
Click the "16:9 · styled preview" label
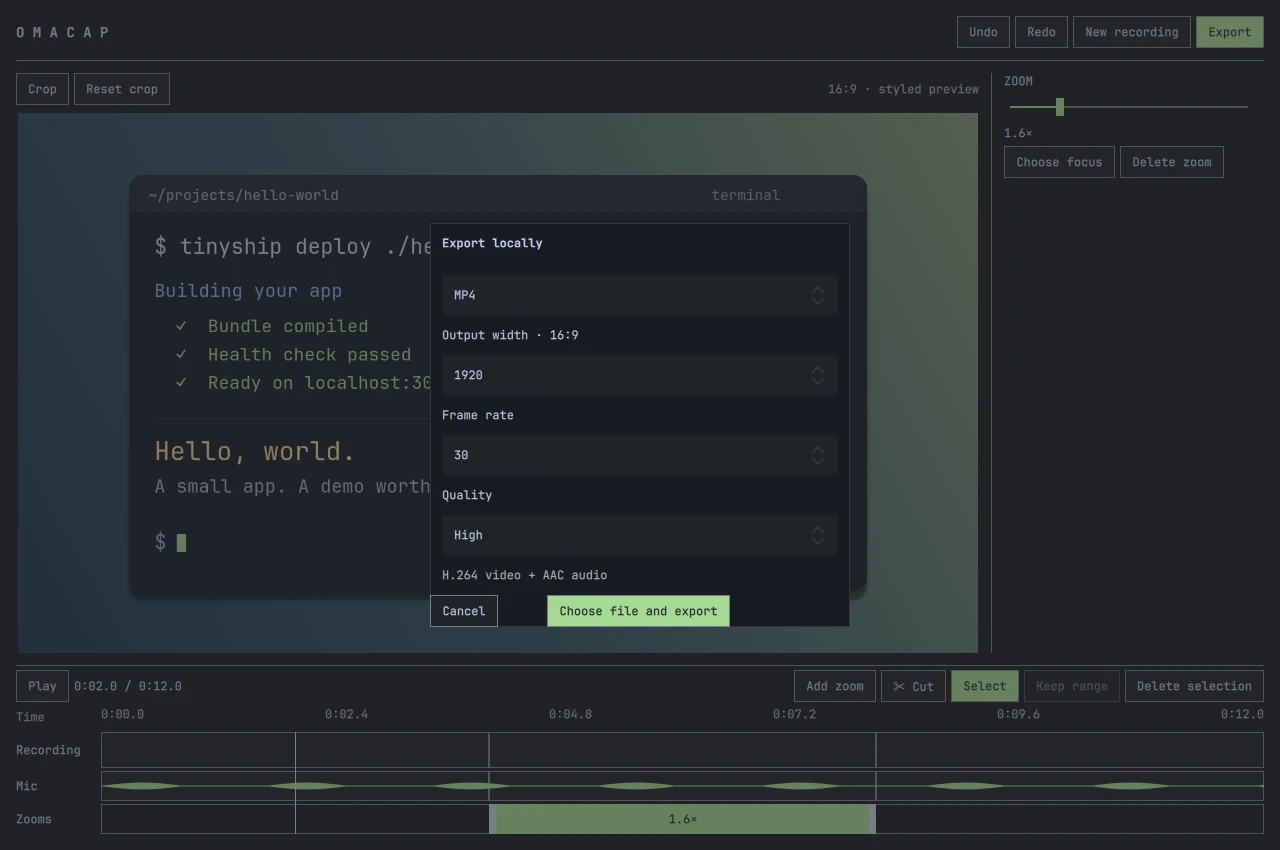(903, 89)
